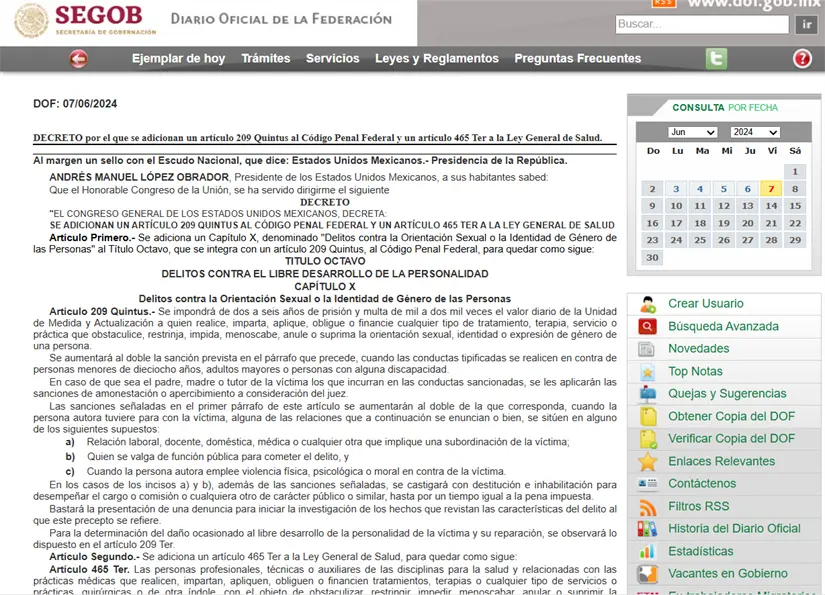The image size is (825, 595).
Task: Open the red help question mark icon
Action: (802, 59)
